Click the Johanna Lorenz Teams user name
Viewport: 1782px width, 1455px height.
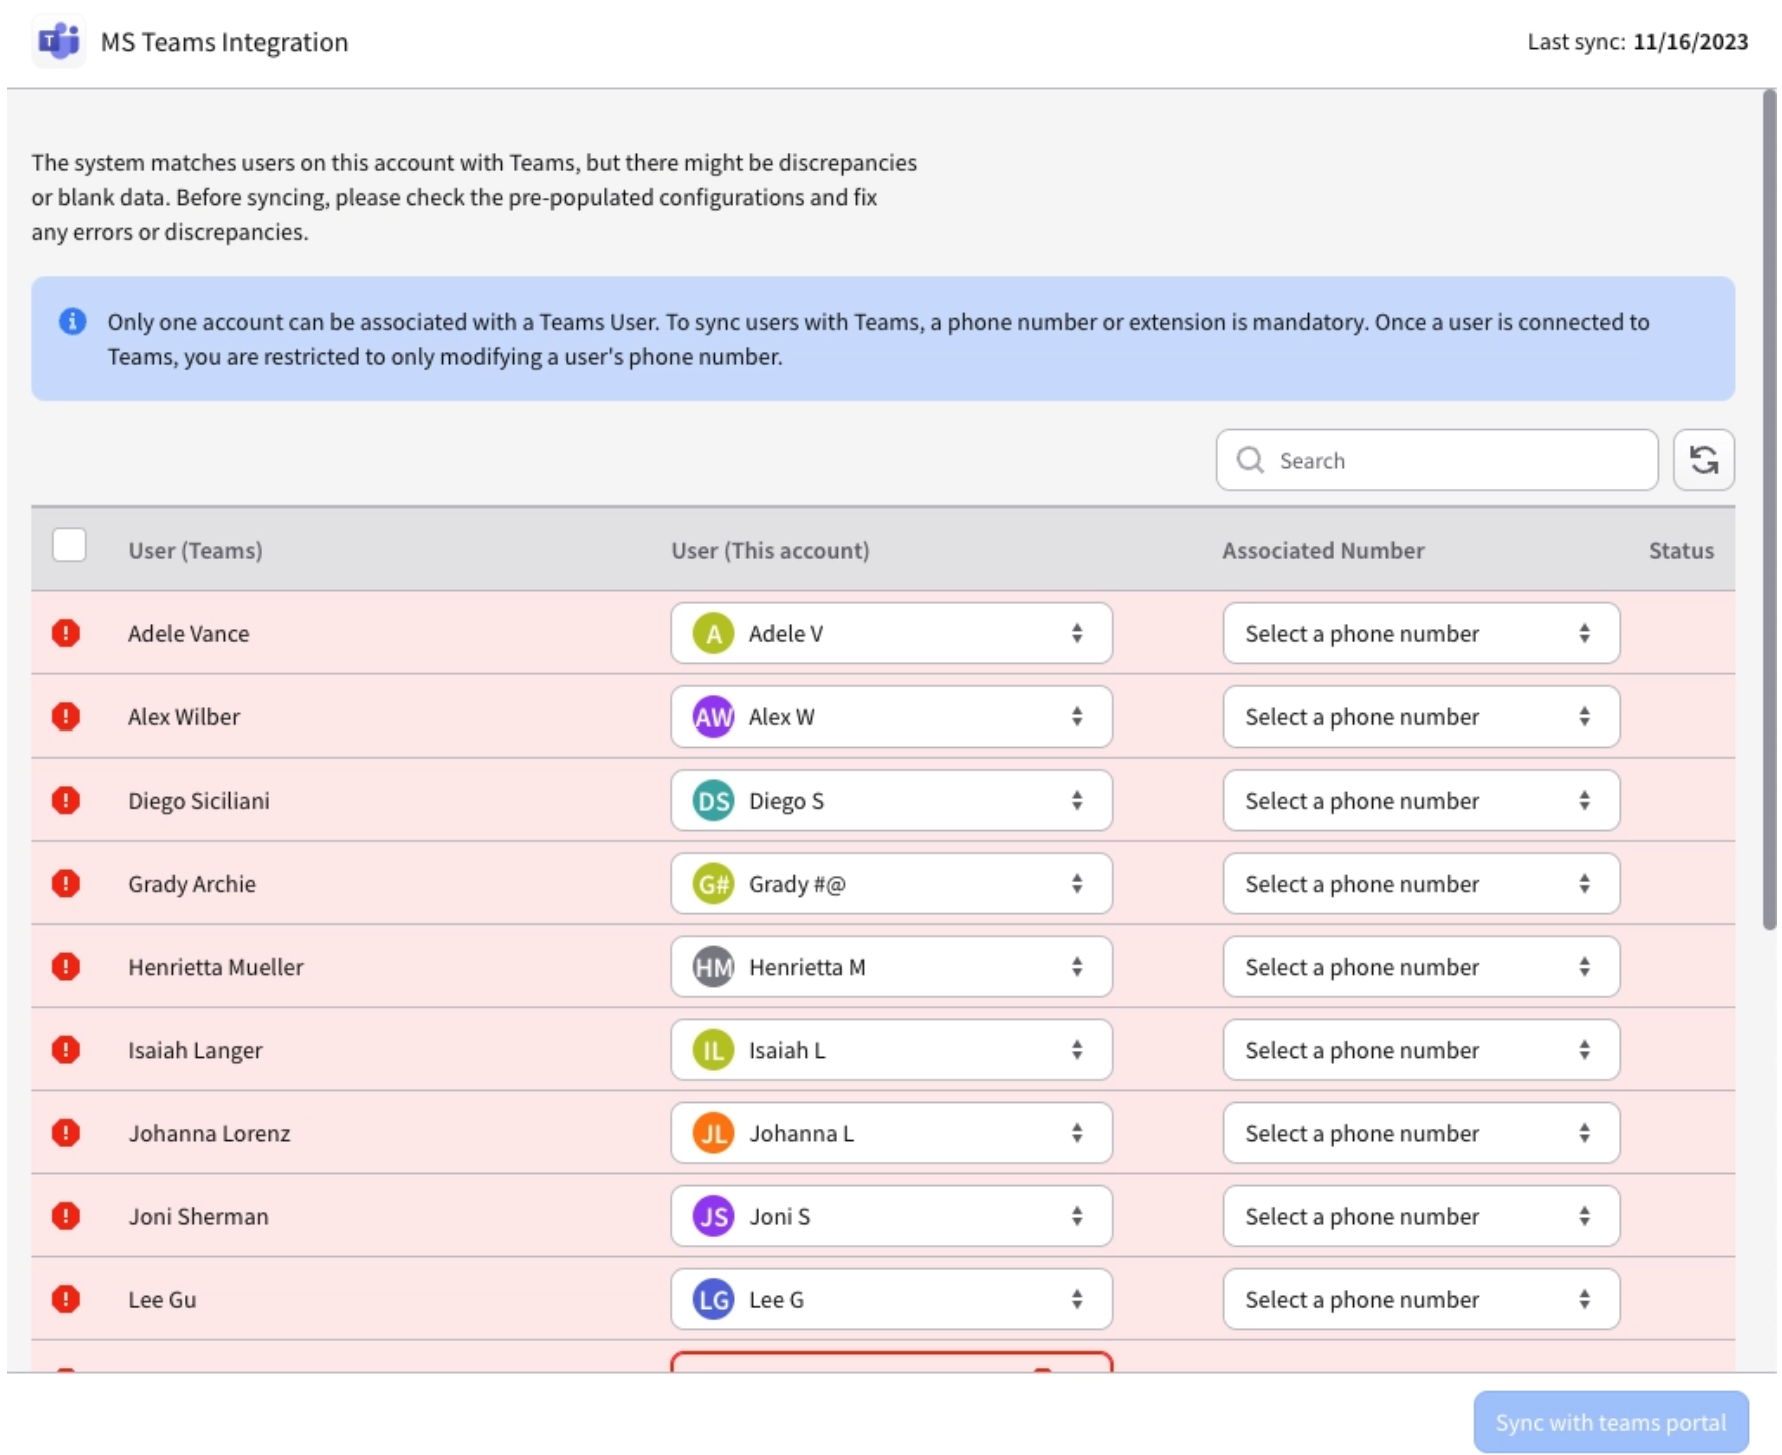(x=209, y=1132)
